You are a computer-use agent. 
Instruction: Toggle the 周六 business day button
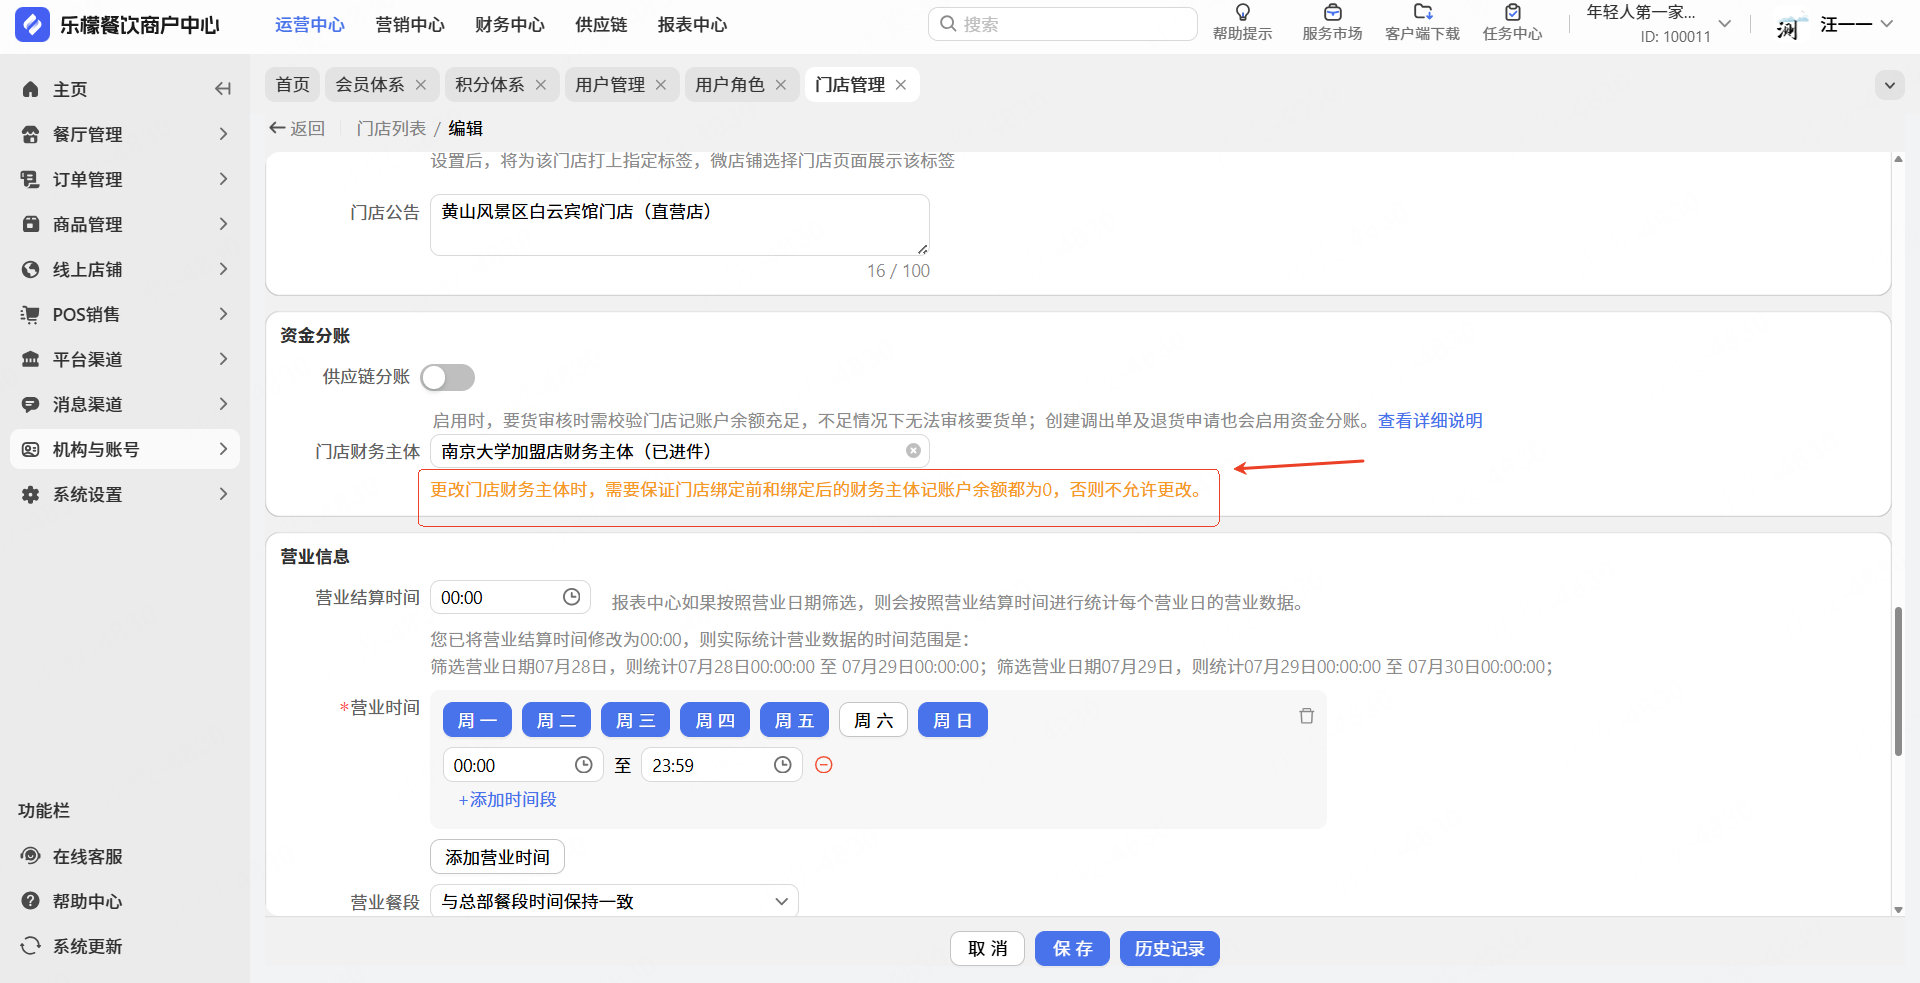873,720
